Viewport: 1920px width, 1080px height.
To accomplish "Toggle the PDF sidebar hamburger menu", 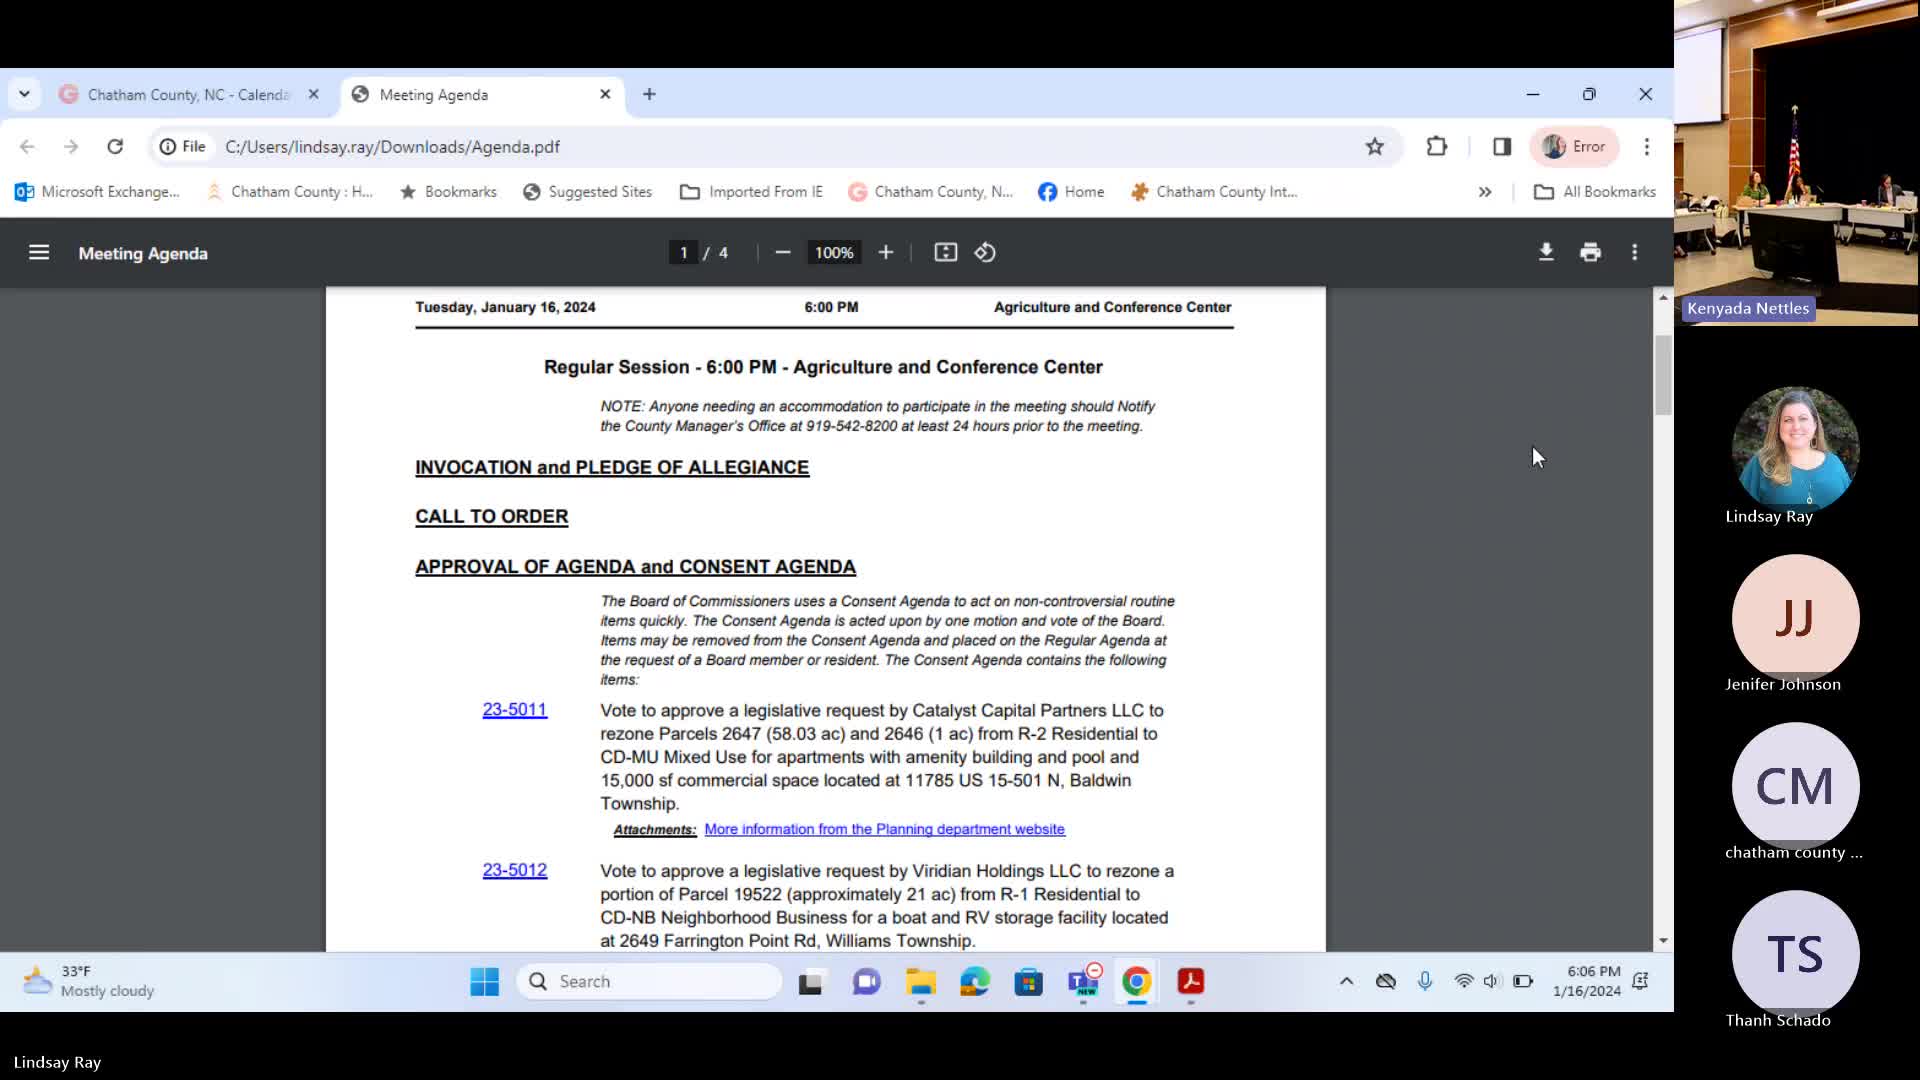I will 39,253.
